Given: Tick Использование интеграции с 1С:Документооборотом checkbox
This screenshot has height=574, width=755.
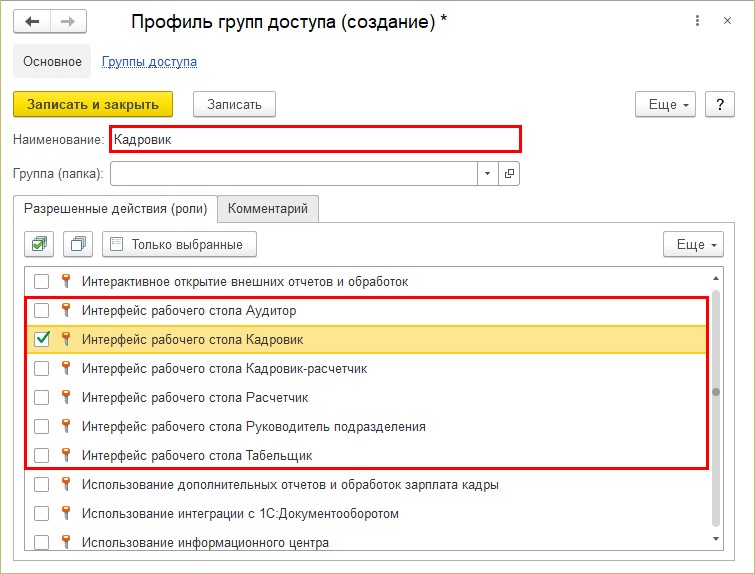Looking at the screenshot, I should (x=42, y=513).
